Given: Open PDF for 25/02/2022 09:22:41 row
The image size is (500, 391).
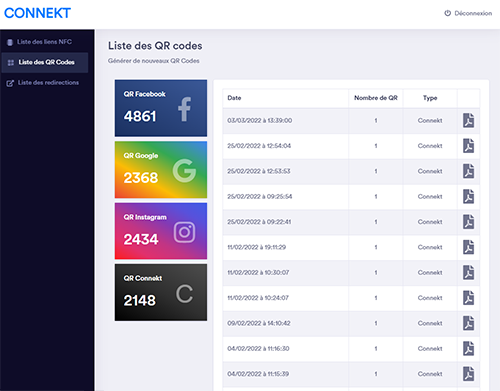Looking at the screenshot, I should [x=468, y=222].
